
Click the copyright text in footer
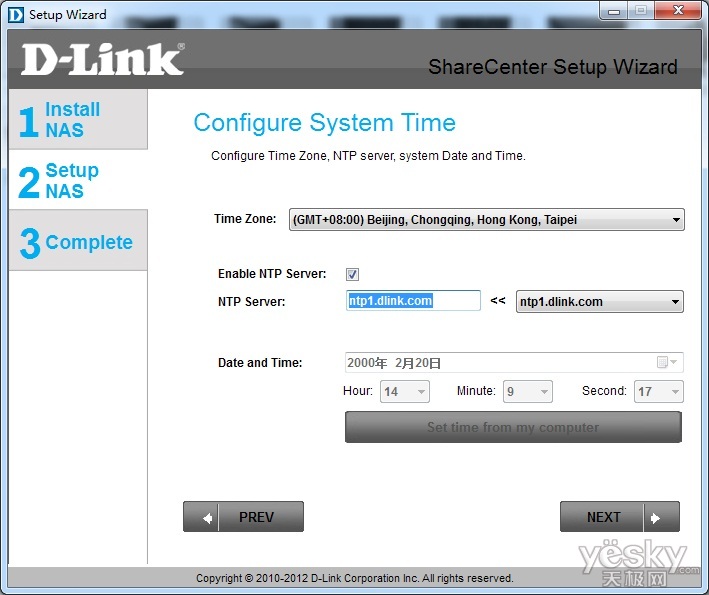pos(355,578)
